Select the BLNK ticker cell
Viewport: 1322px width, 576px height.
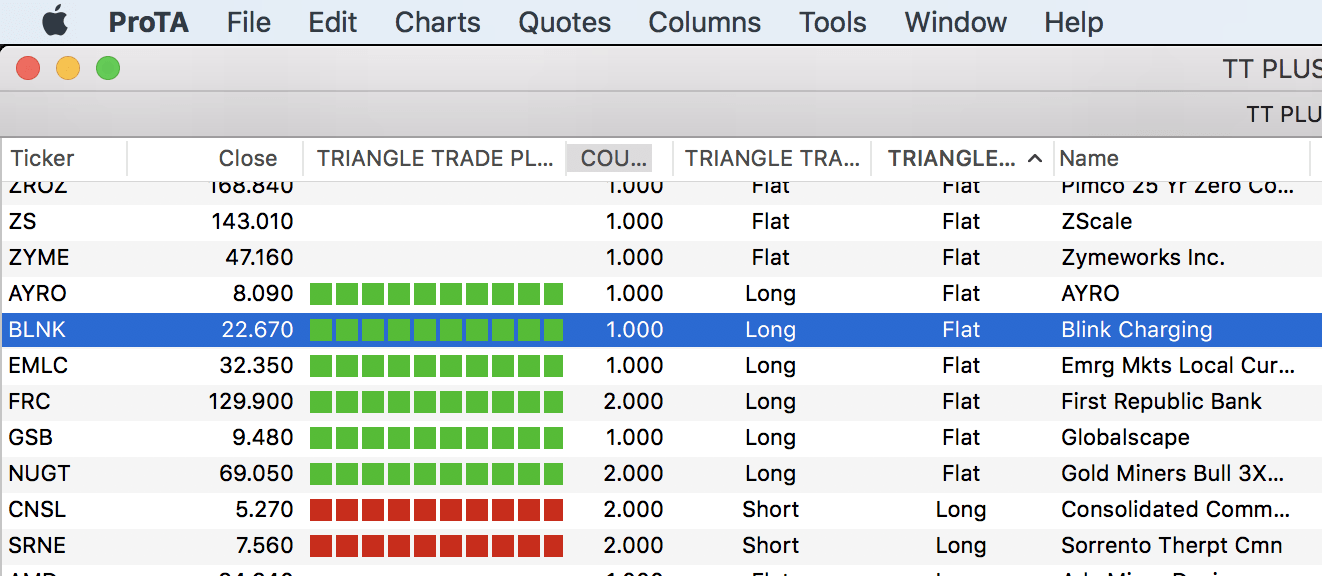pos(37,330)
